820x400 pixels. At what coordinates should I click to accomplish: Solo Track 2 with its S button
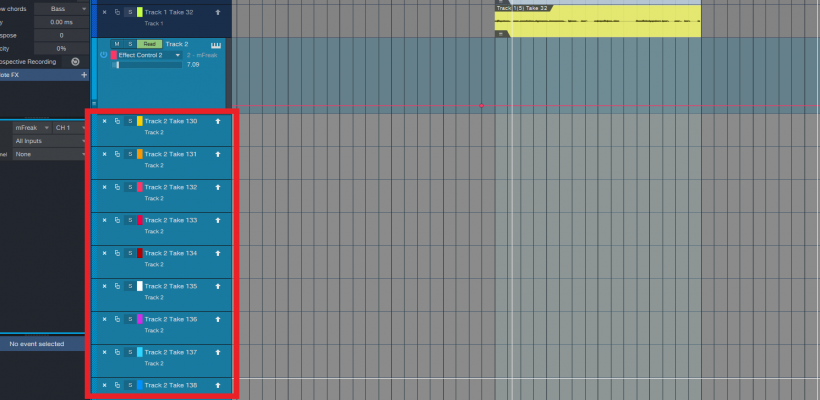pyautogui.click(x=130, y=44)
